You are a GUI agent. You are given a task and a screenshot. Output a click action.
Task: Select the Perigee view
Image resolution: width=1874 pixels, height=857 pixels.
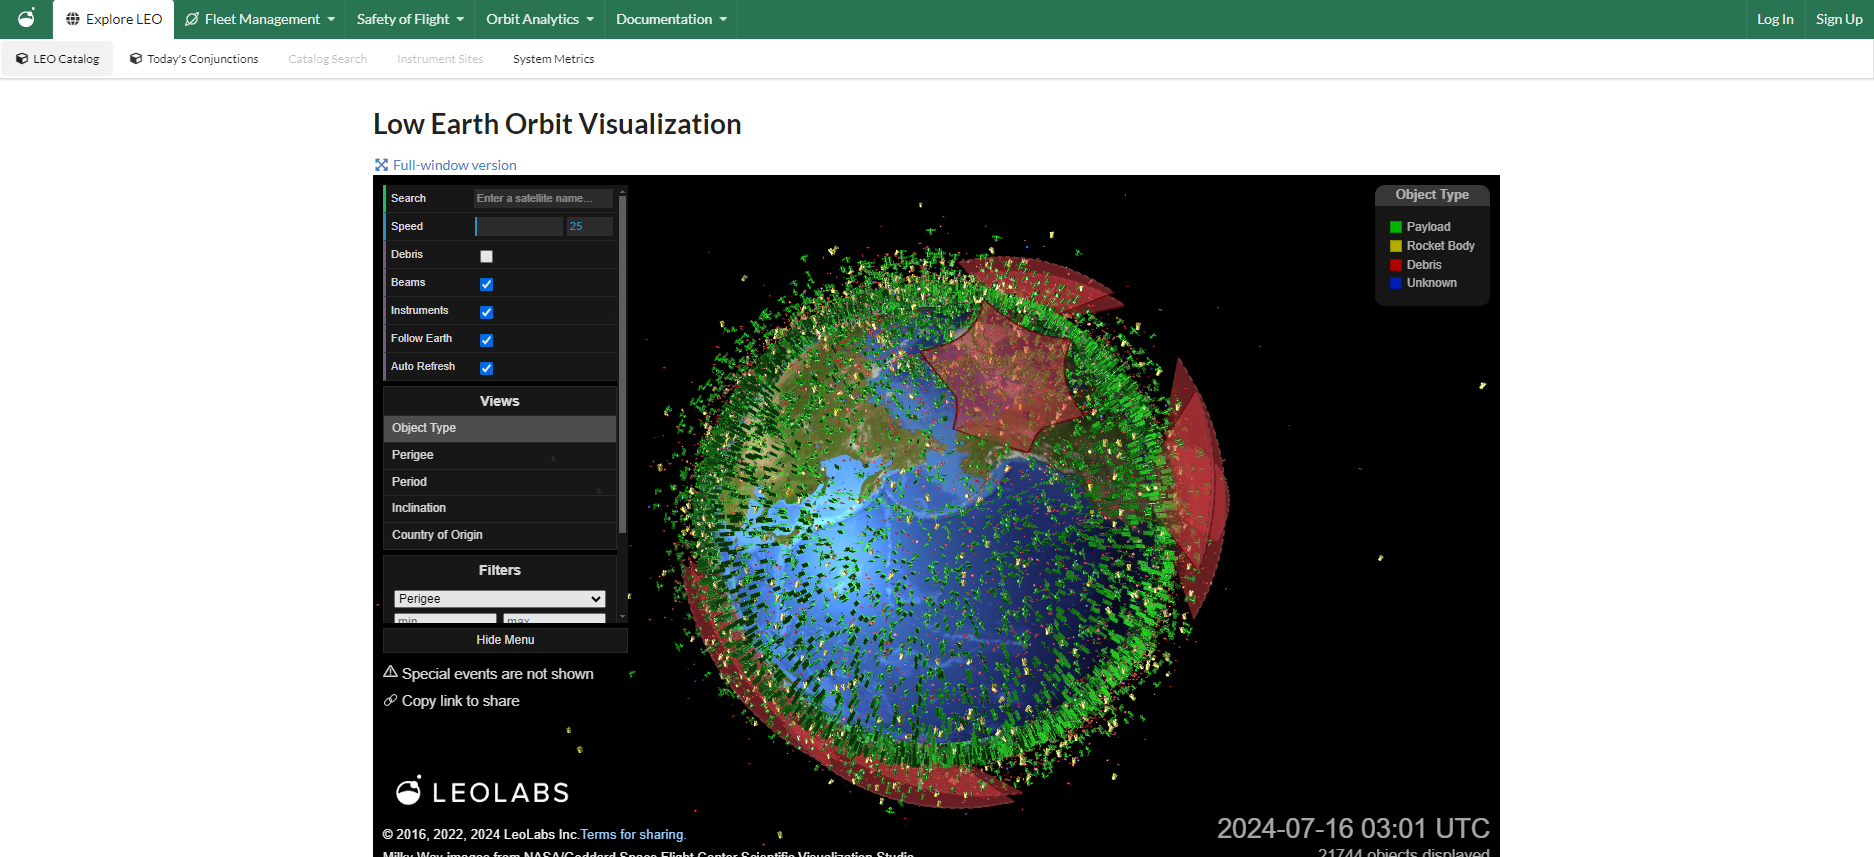(x=500, y=455)
